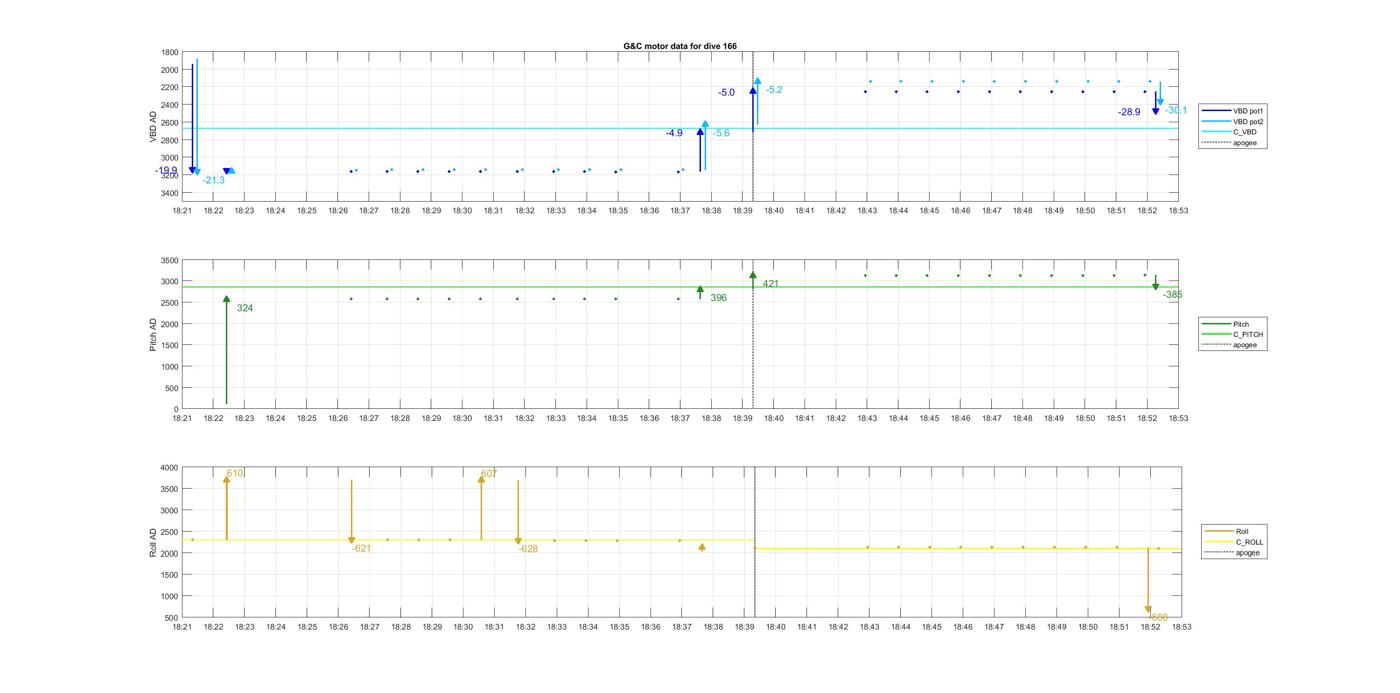The image size is (1400, 693).
Task: Click the '396' pitch move label
Action: (x=718, y=298)
